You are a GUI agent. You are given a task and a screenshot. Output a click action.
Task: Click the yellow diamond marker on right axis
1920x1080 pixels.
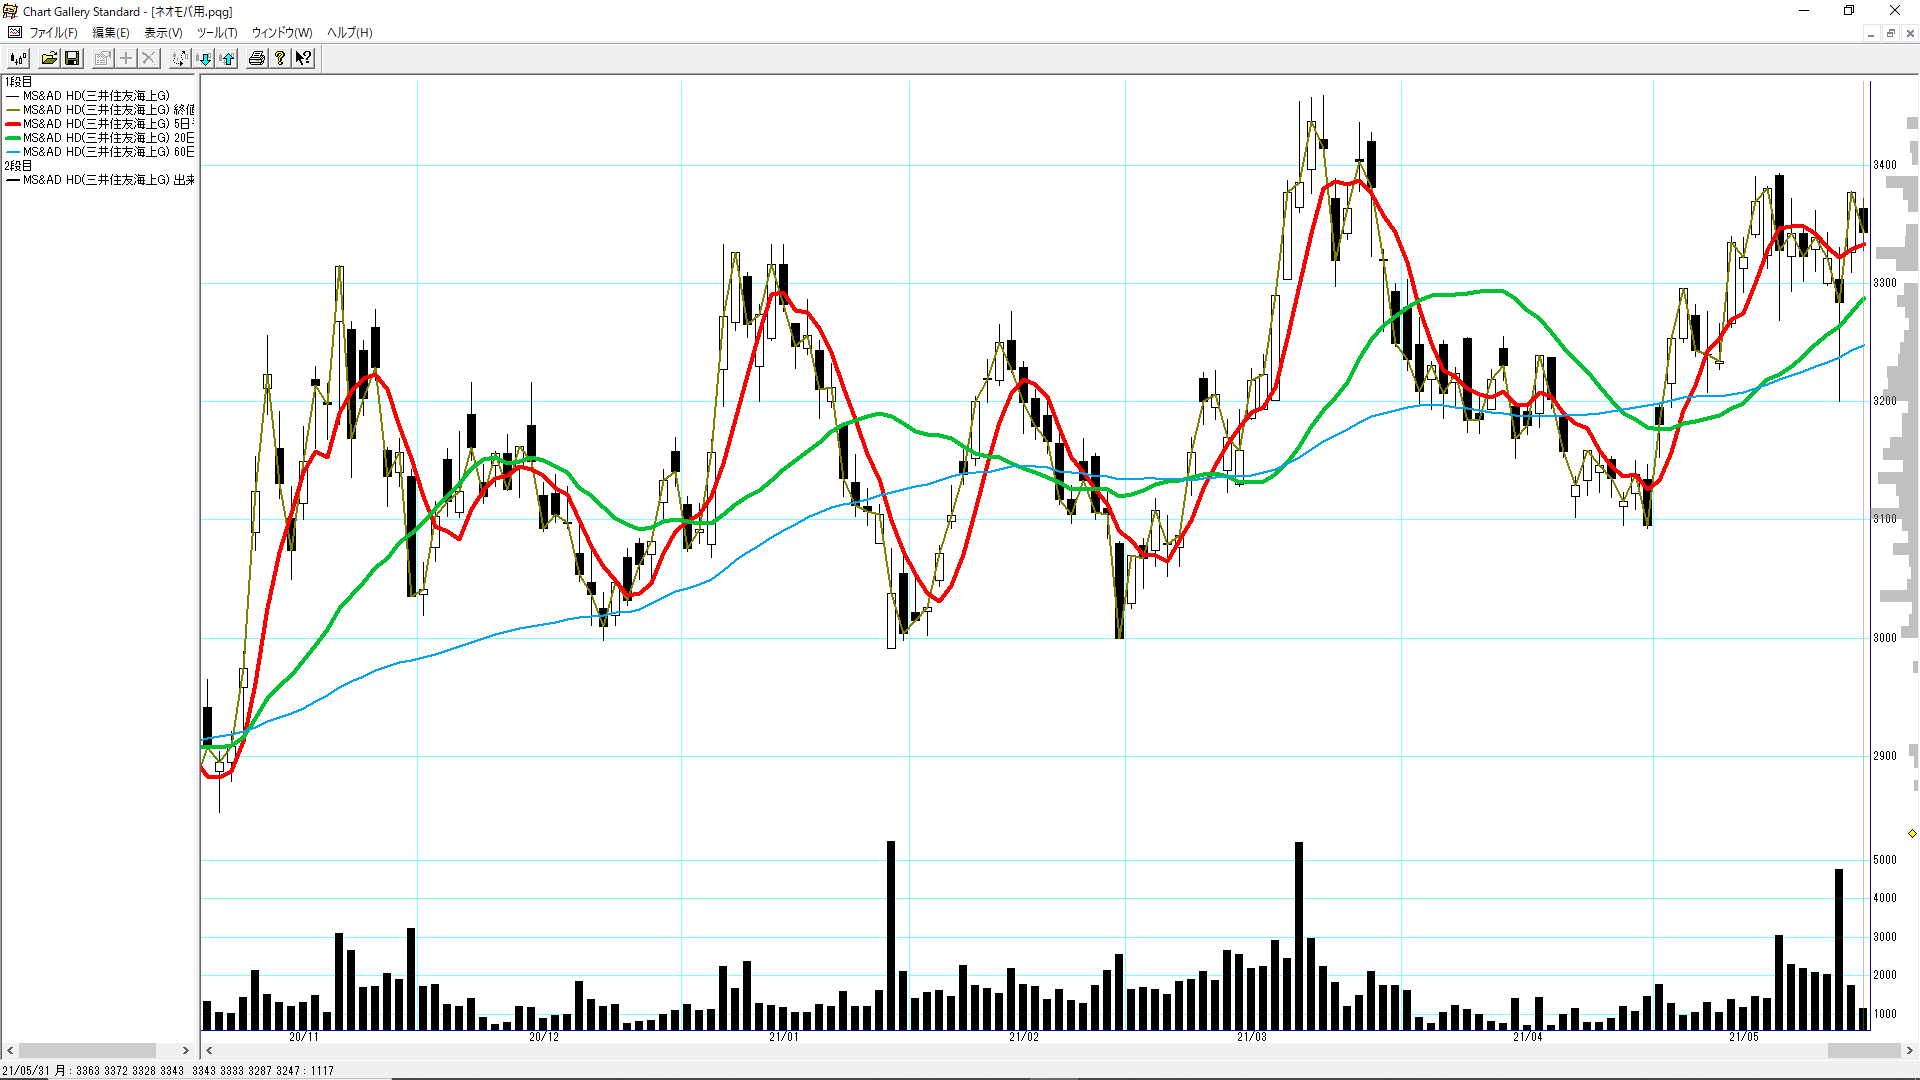(1912, 833)
